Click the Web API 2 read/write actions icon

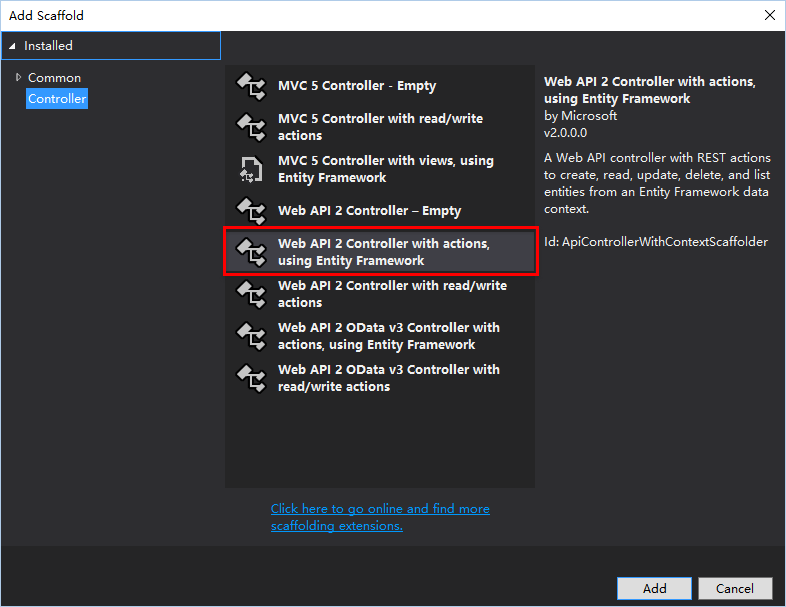click(x=250, y=294)
